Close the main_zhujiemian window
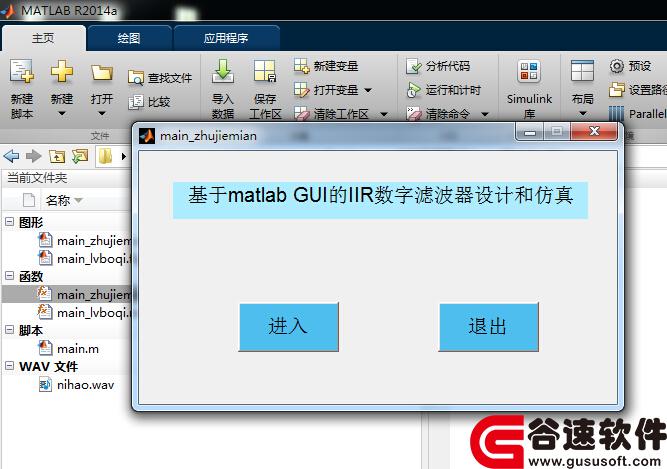The height and width of the screenshot is (469, 667). (x=594, y=131)
